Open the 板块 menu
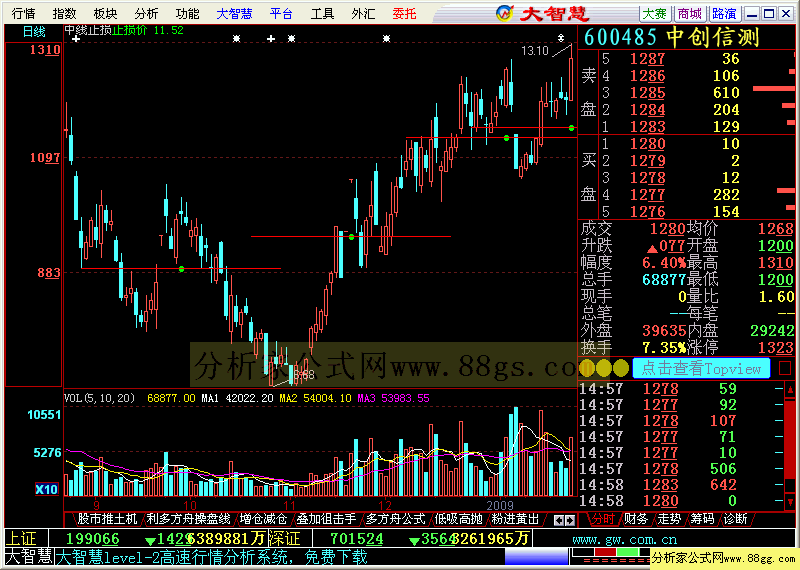The height and width of the screenshot is (570, 800). pyautogui.click(x=105, y=13)
